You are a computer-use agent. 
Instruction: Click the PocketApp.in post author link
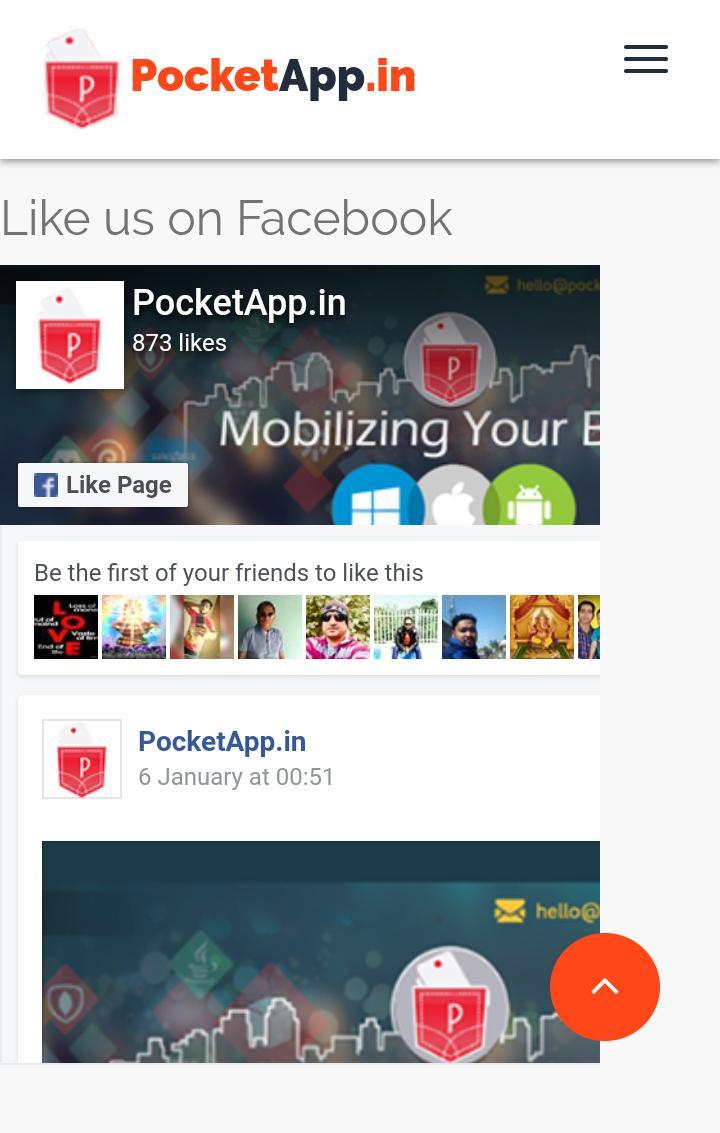[x=222, y=741]
